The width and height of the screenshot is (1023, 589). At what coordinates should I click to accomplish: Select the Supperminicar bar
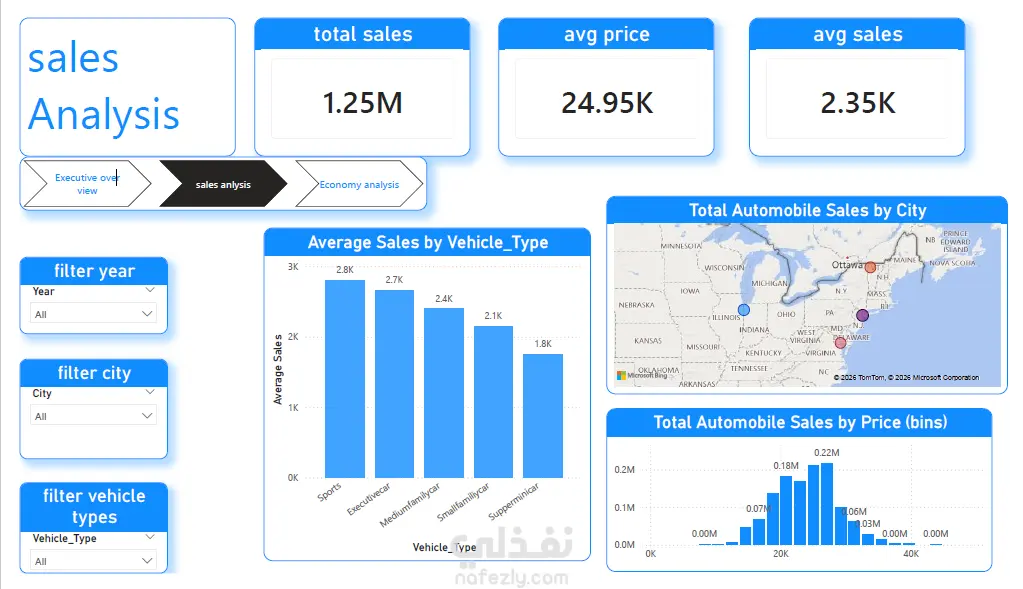pyautogui.click(x=543, y=416)
